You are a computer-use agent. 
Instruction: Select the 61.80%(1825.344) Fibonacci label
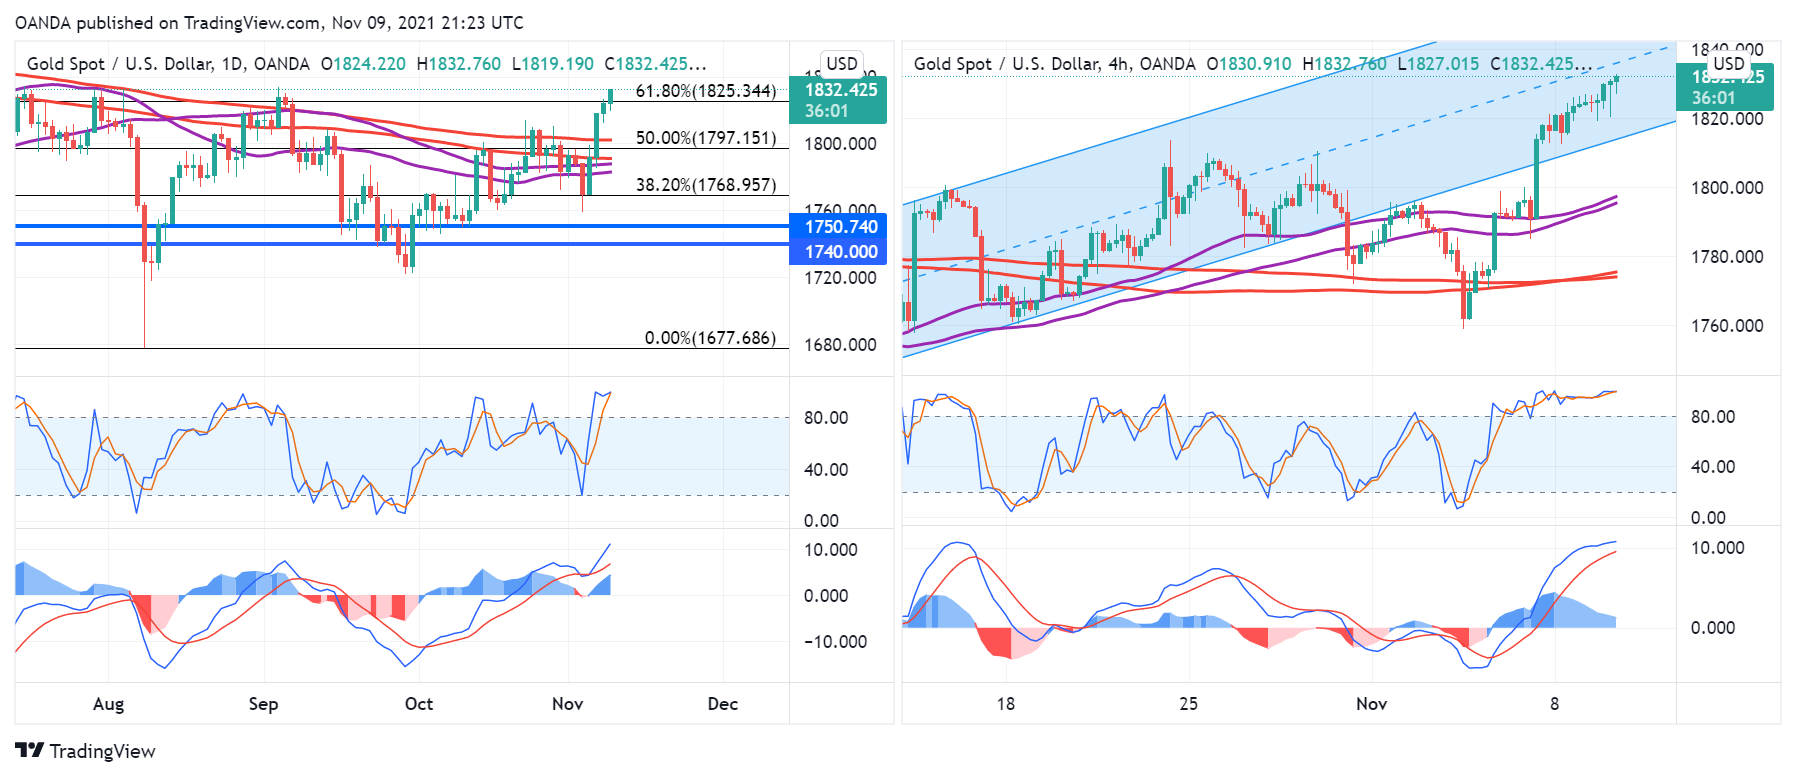point(706,91)
